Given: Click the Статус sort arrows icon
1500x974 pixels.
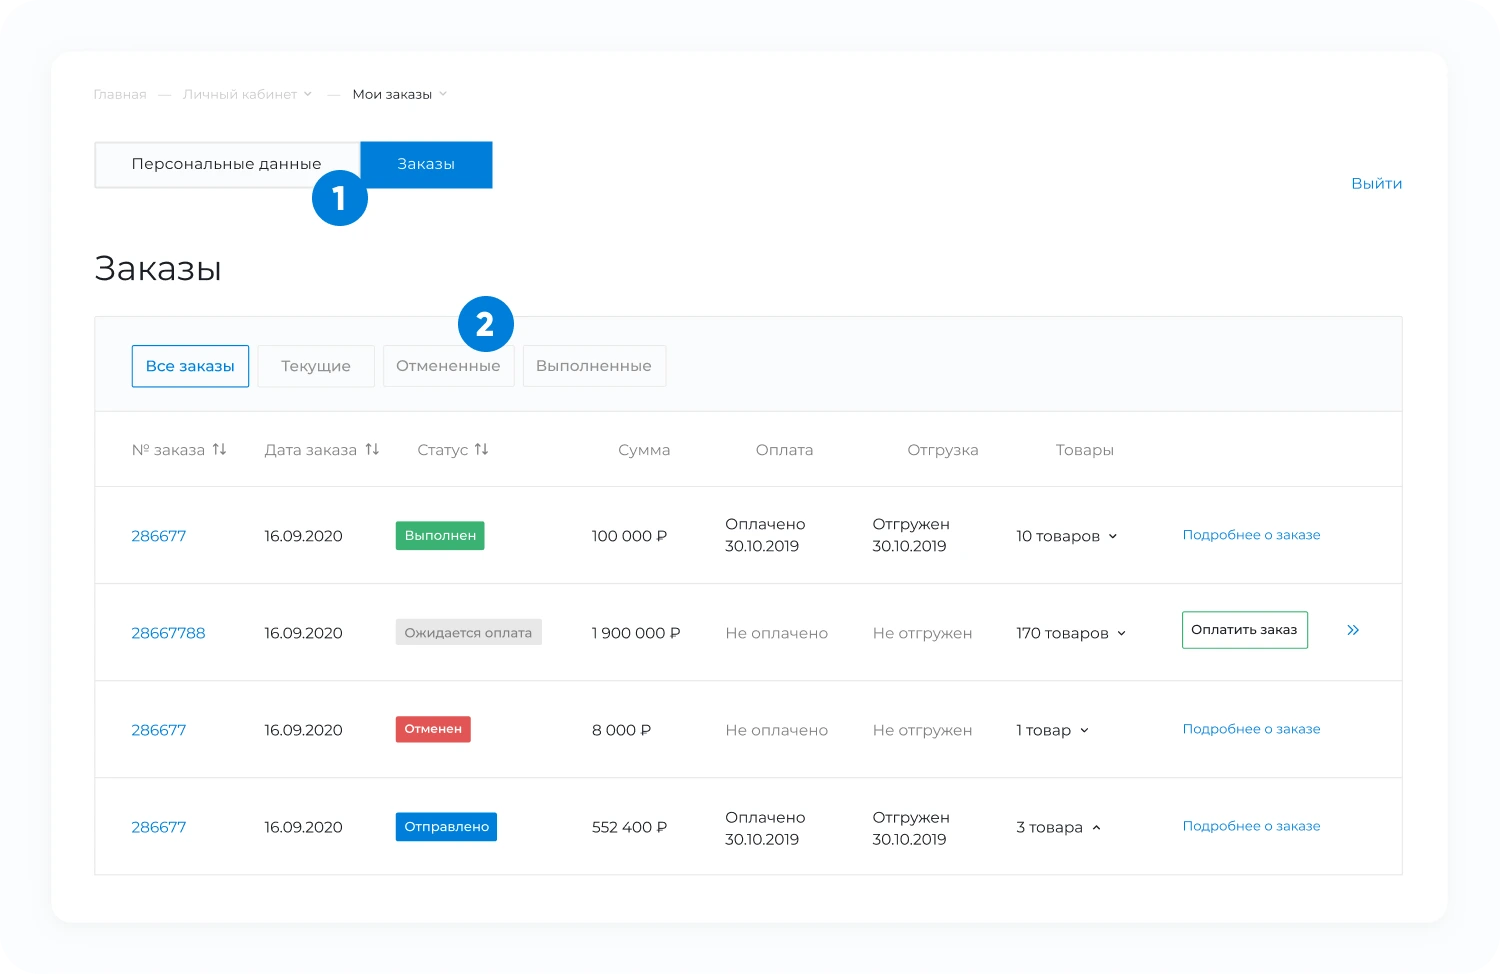Looking at the screenshot, I should click(481, 450).
